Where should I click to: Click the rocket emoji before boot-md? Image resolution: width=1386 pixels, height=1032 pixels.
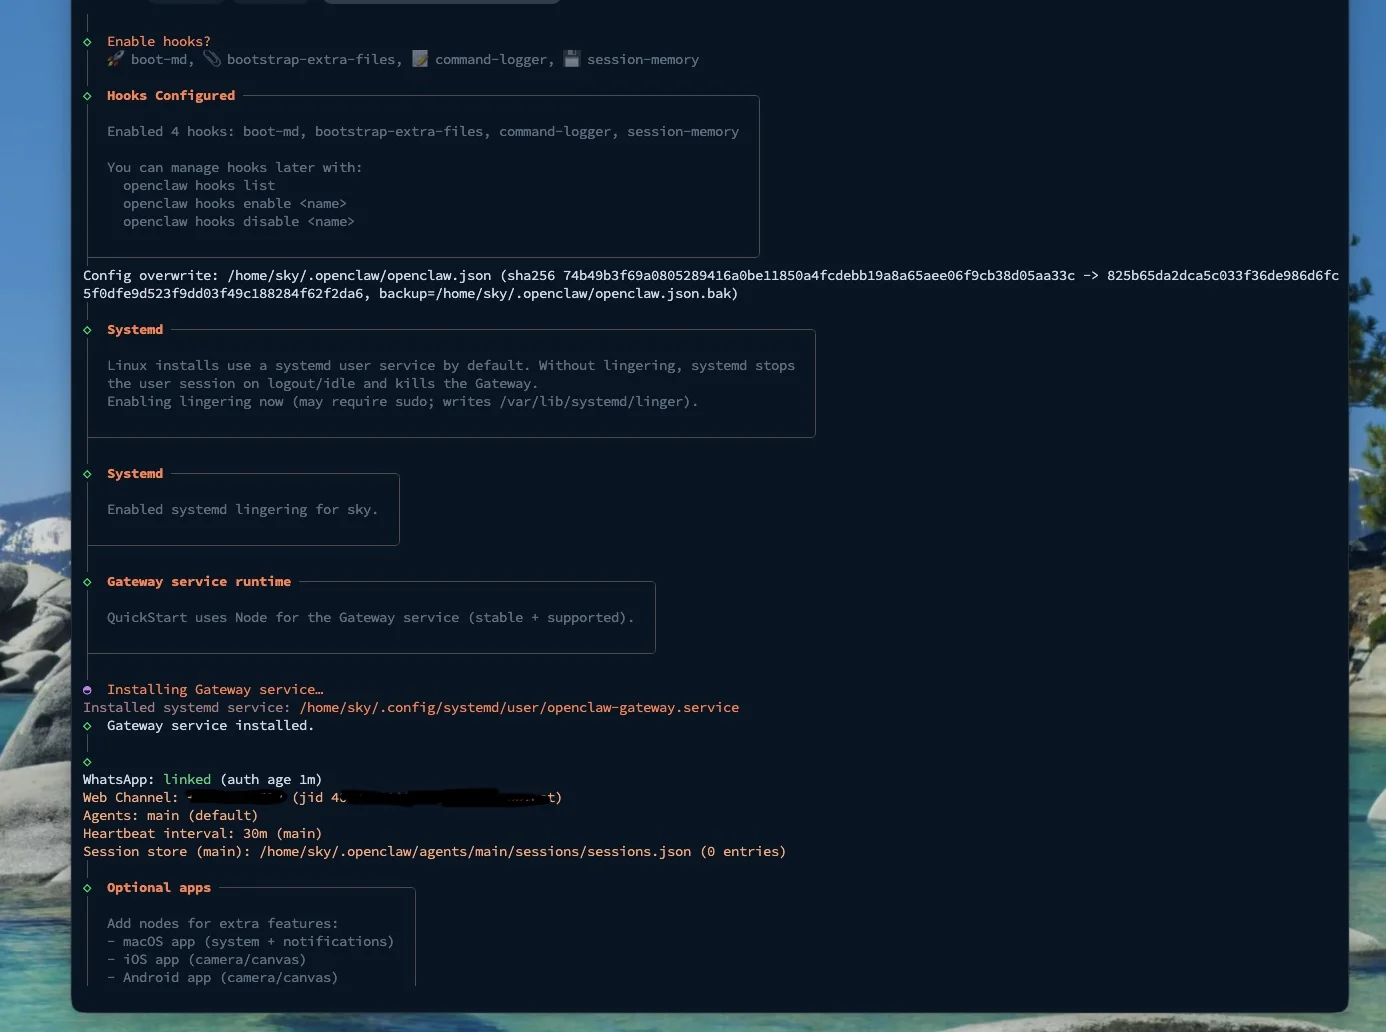tap(115, 59)
